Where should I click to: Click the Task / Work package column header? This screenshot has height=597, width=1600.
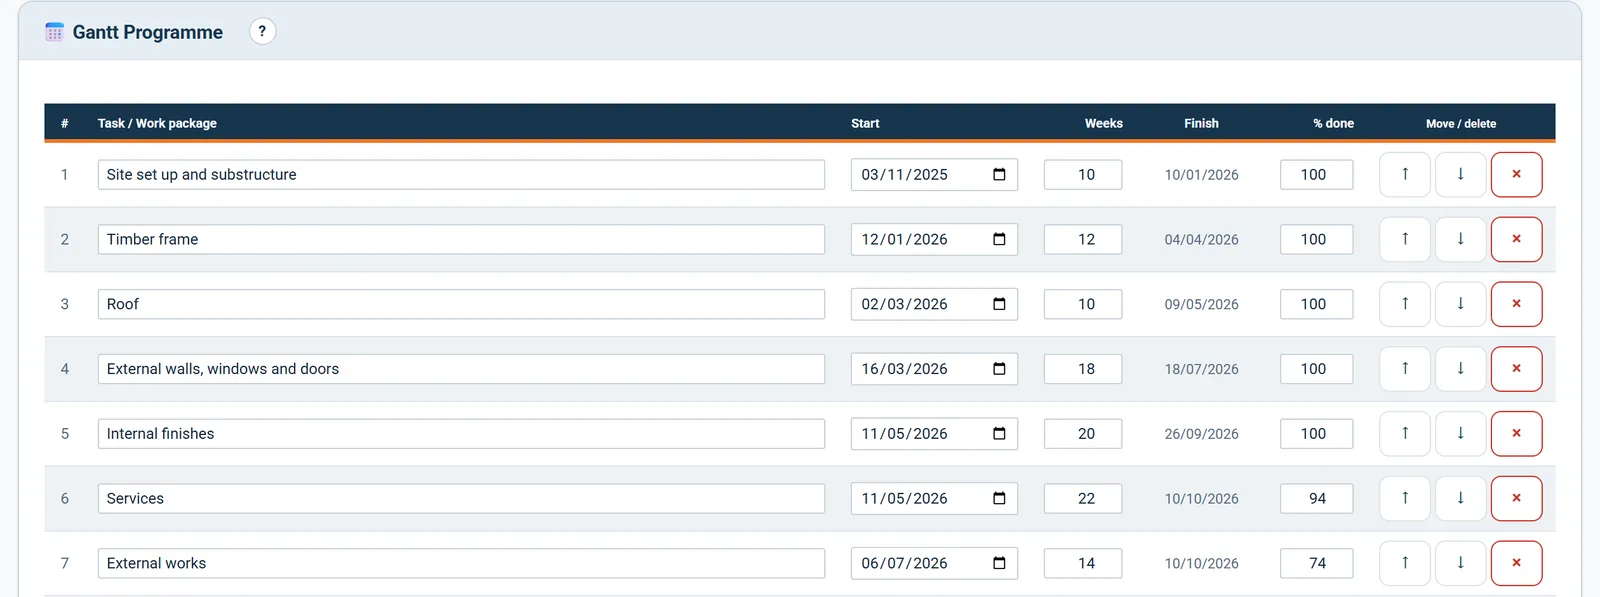157,123
